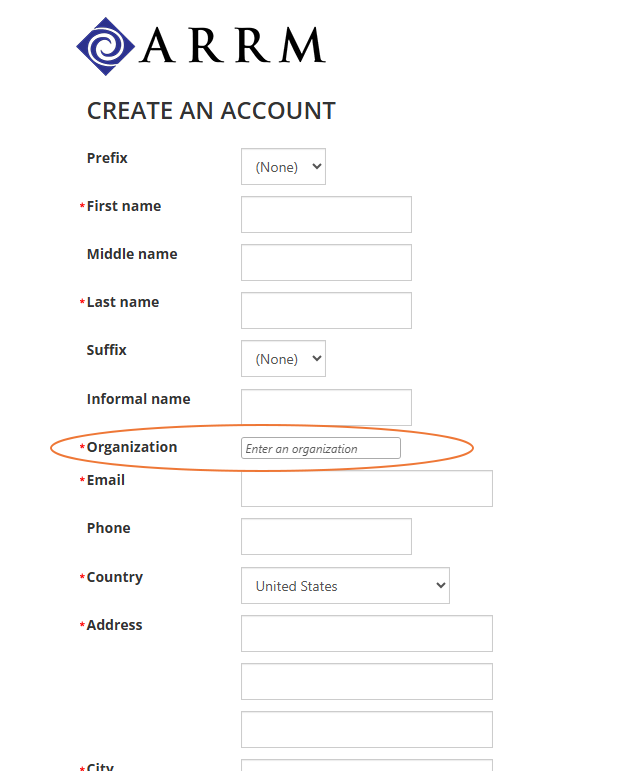Focus the Middle name text box
The width and height of the screenshot is (624, 771).
point(326,262)
